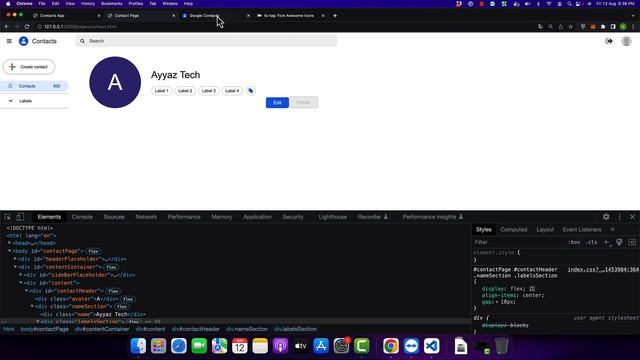Screen dimensions: 640x360
Task: Open the Chrome extensions puzzle icon
Action: click(x=603, y=27)
